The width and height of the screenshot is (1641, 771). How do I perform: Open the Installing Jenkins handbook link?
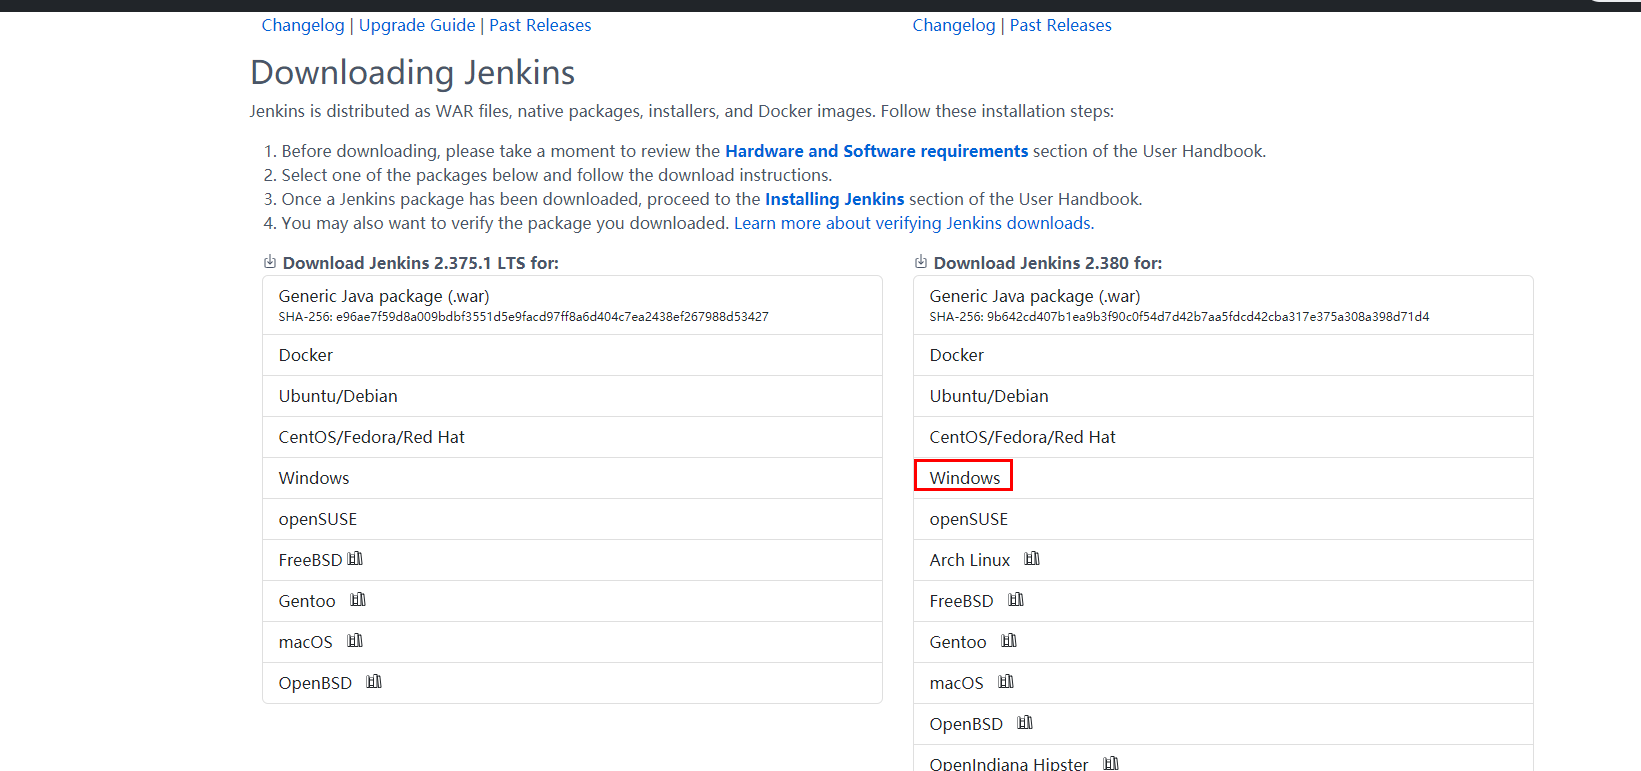pos(835,199)
